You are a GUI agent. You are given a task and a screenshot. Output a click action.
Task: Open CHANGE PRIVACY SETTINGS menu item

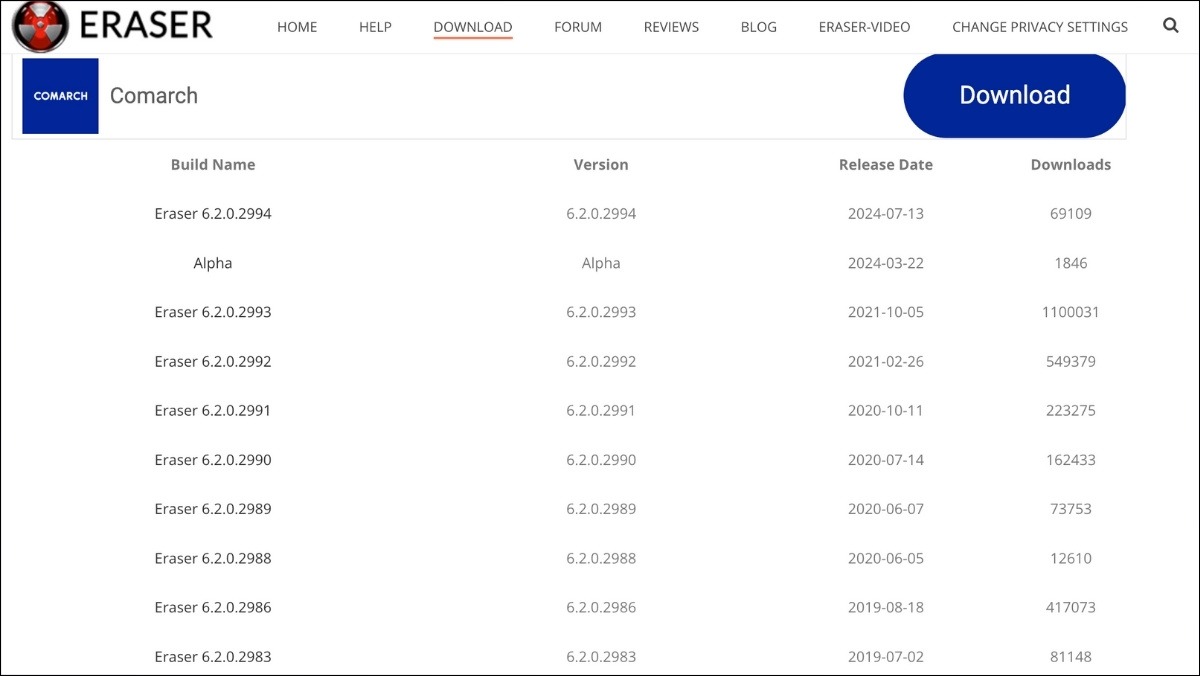[1040, 27]
